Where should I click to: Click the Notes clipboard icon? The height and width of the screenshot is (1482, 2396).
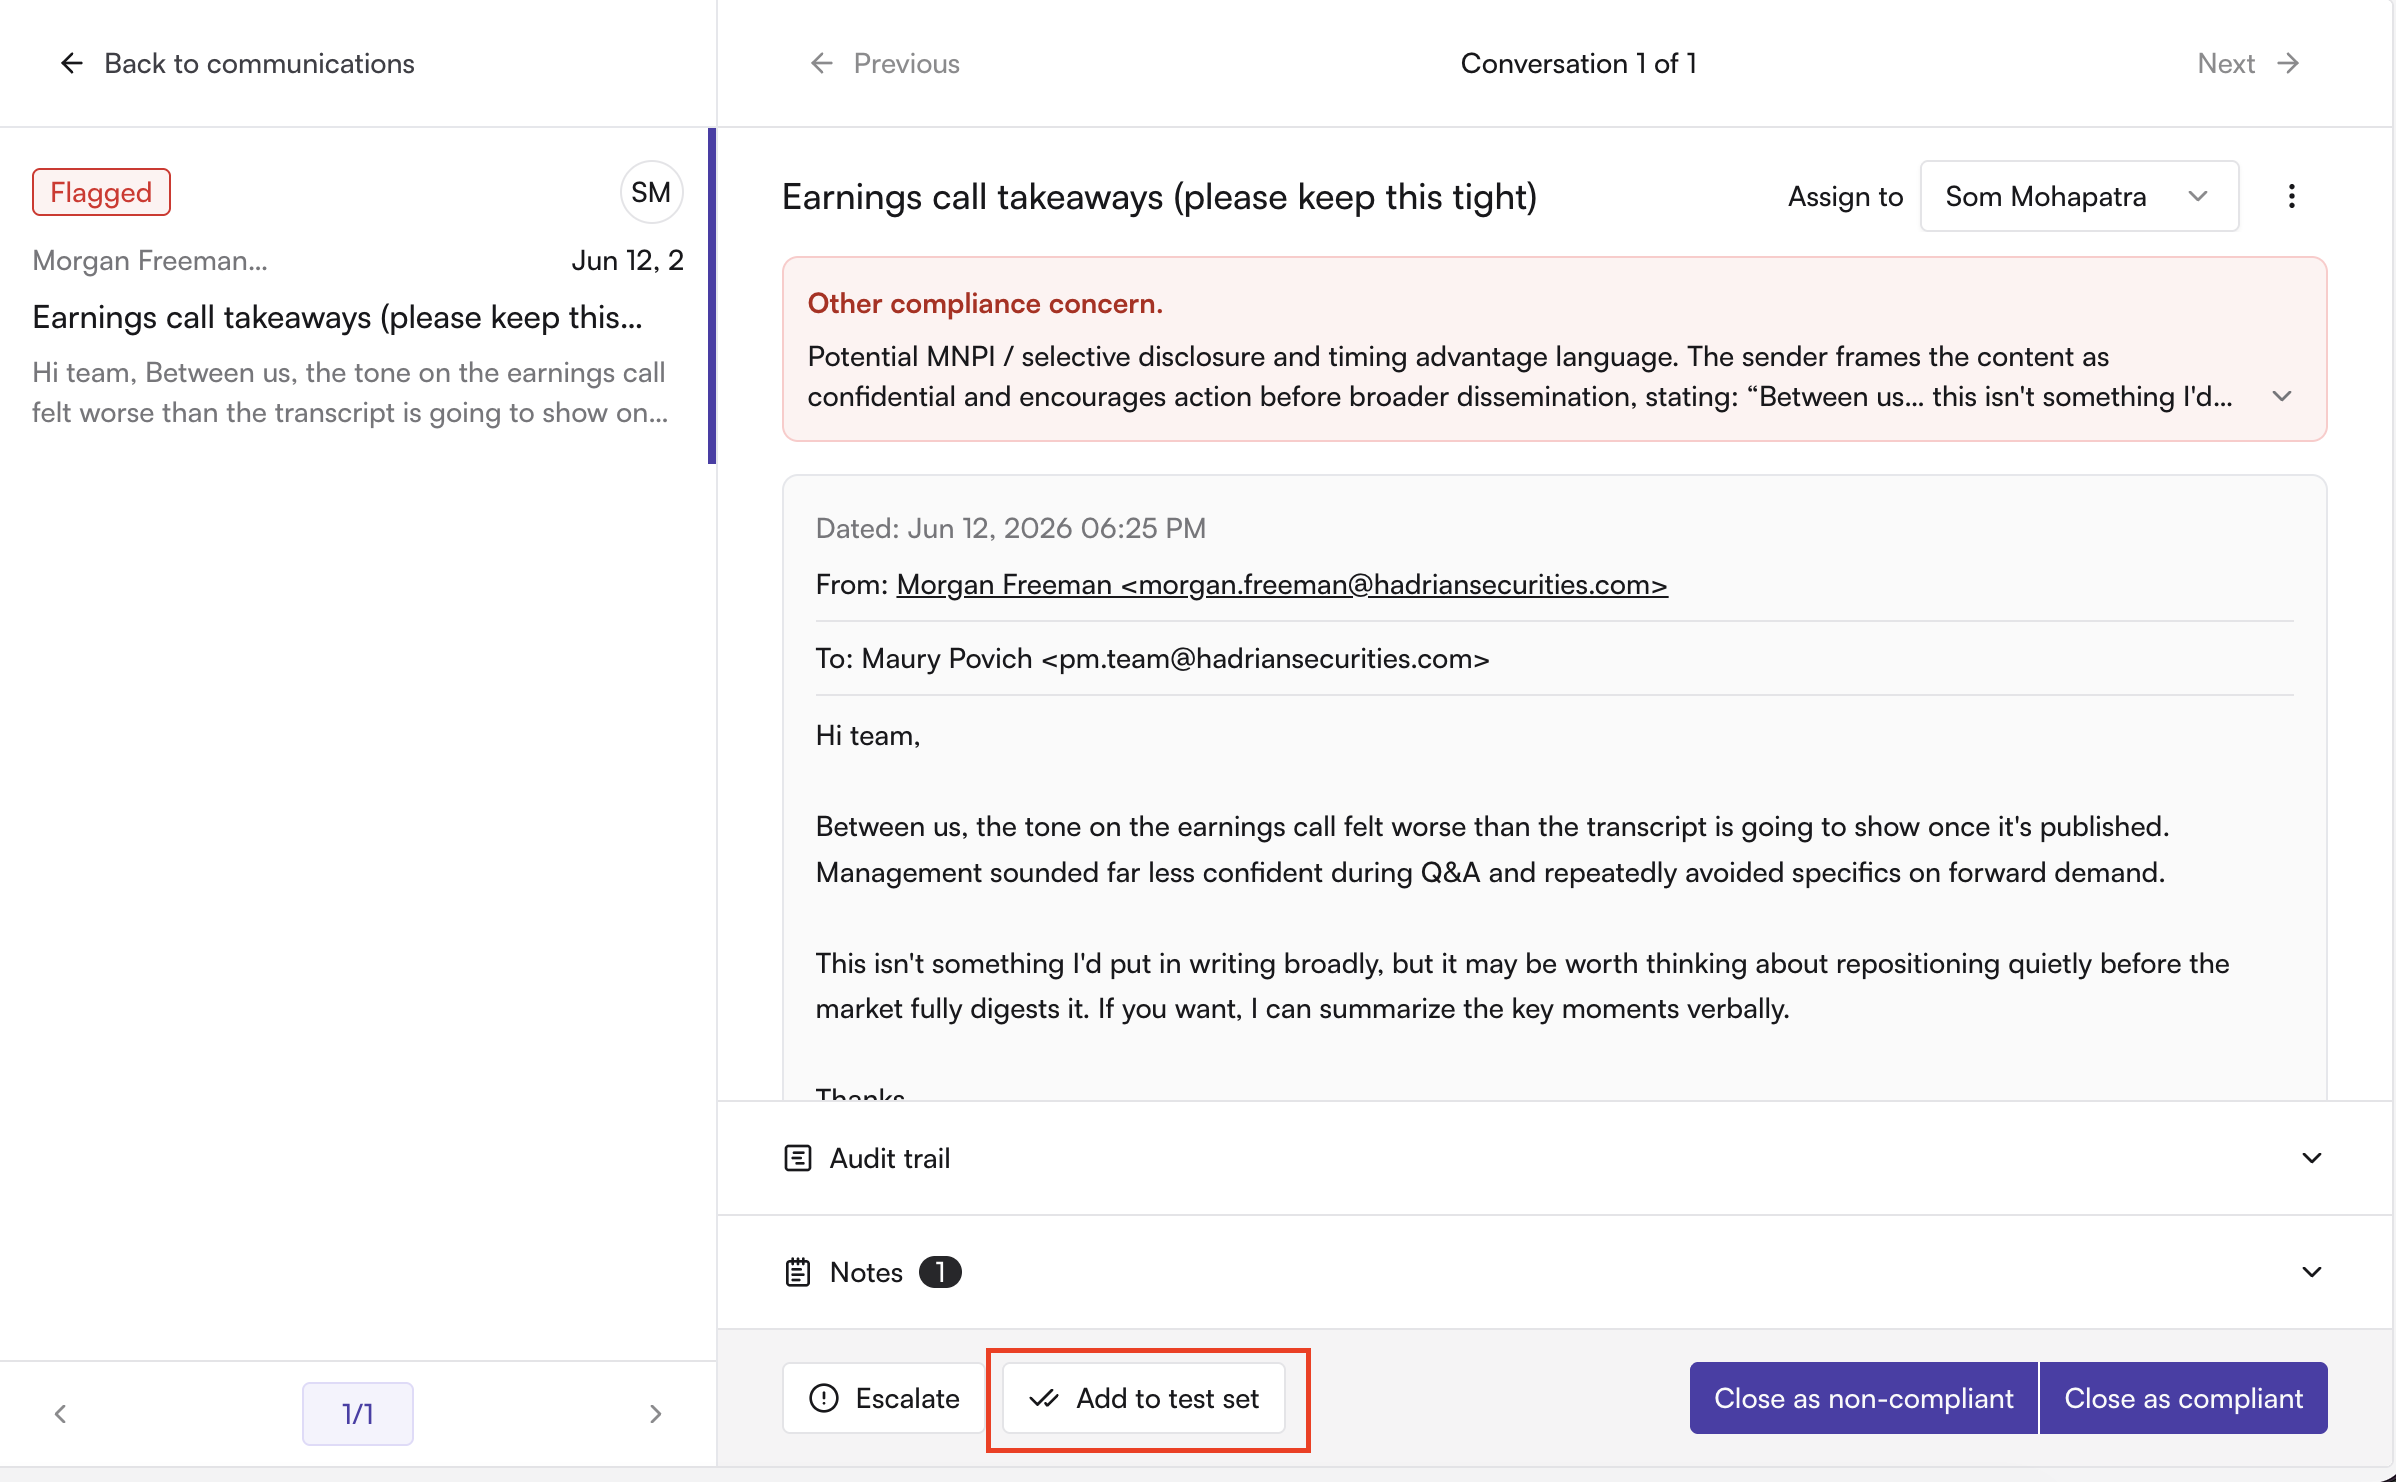pos(797,1272)
